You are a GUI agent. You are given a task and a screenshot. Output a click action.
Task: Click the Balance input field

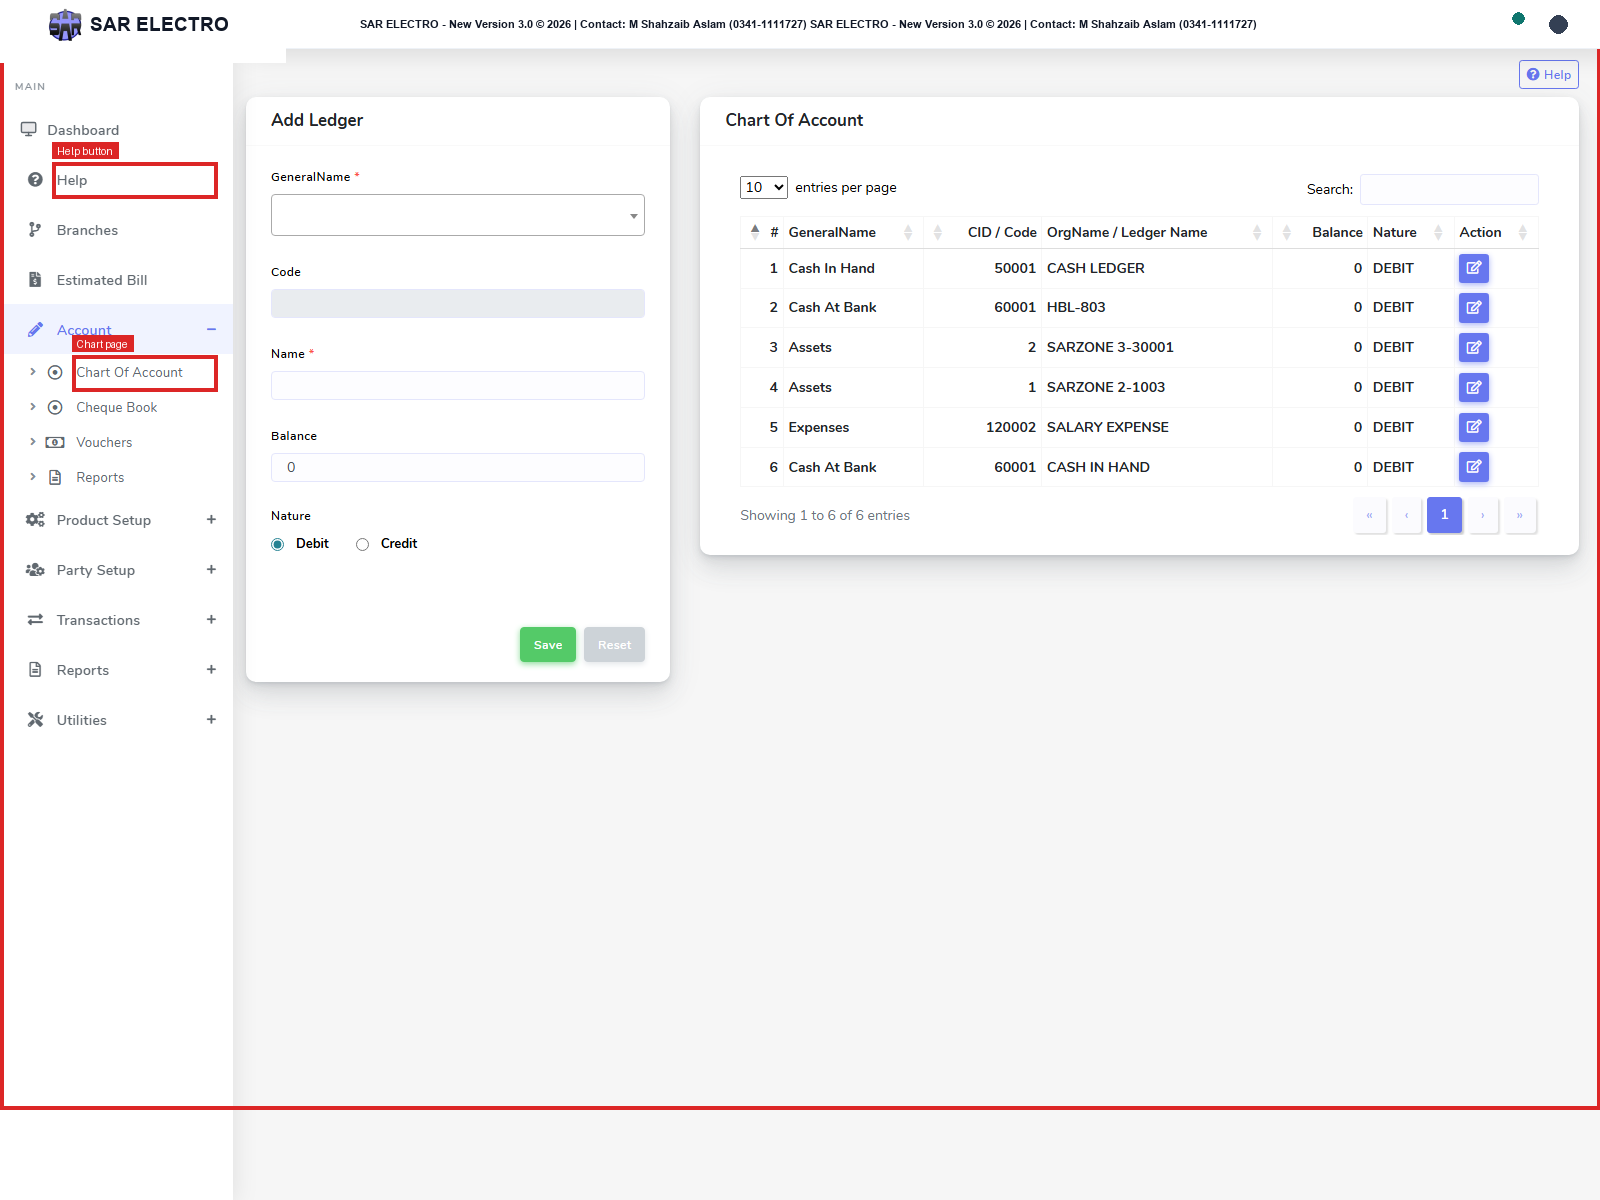(x=458, y=467)
